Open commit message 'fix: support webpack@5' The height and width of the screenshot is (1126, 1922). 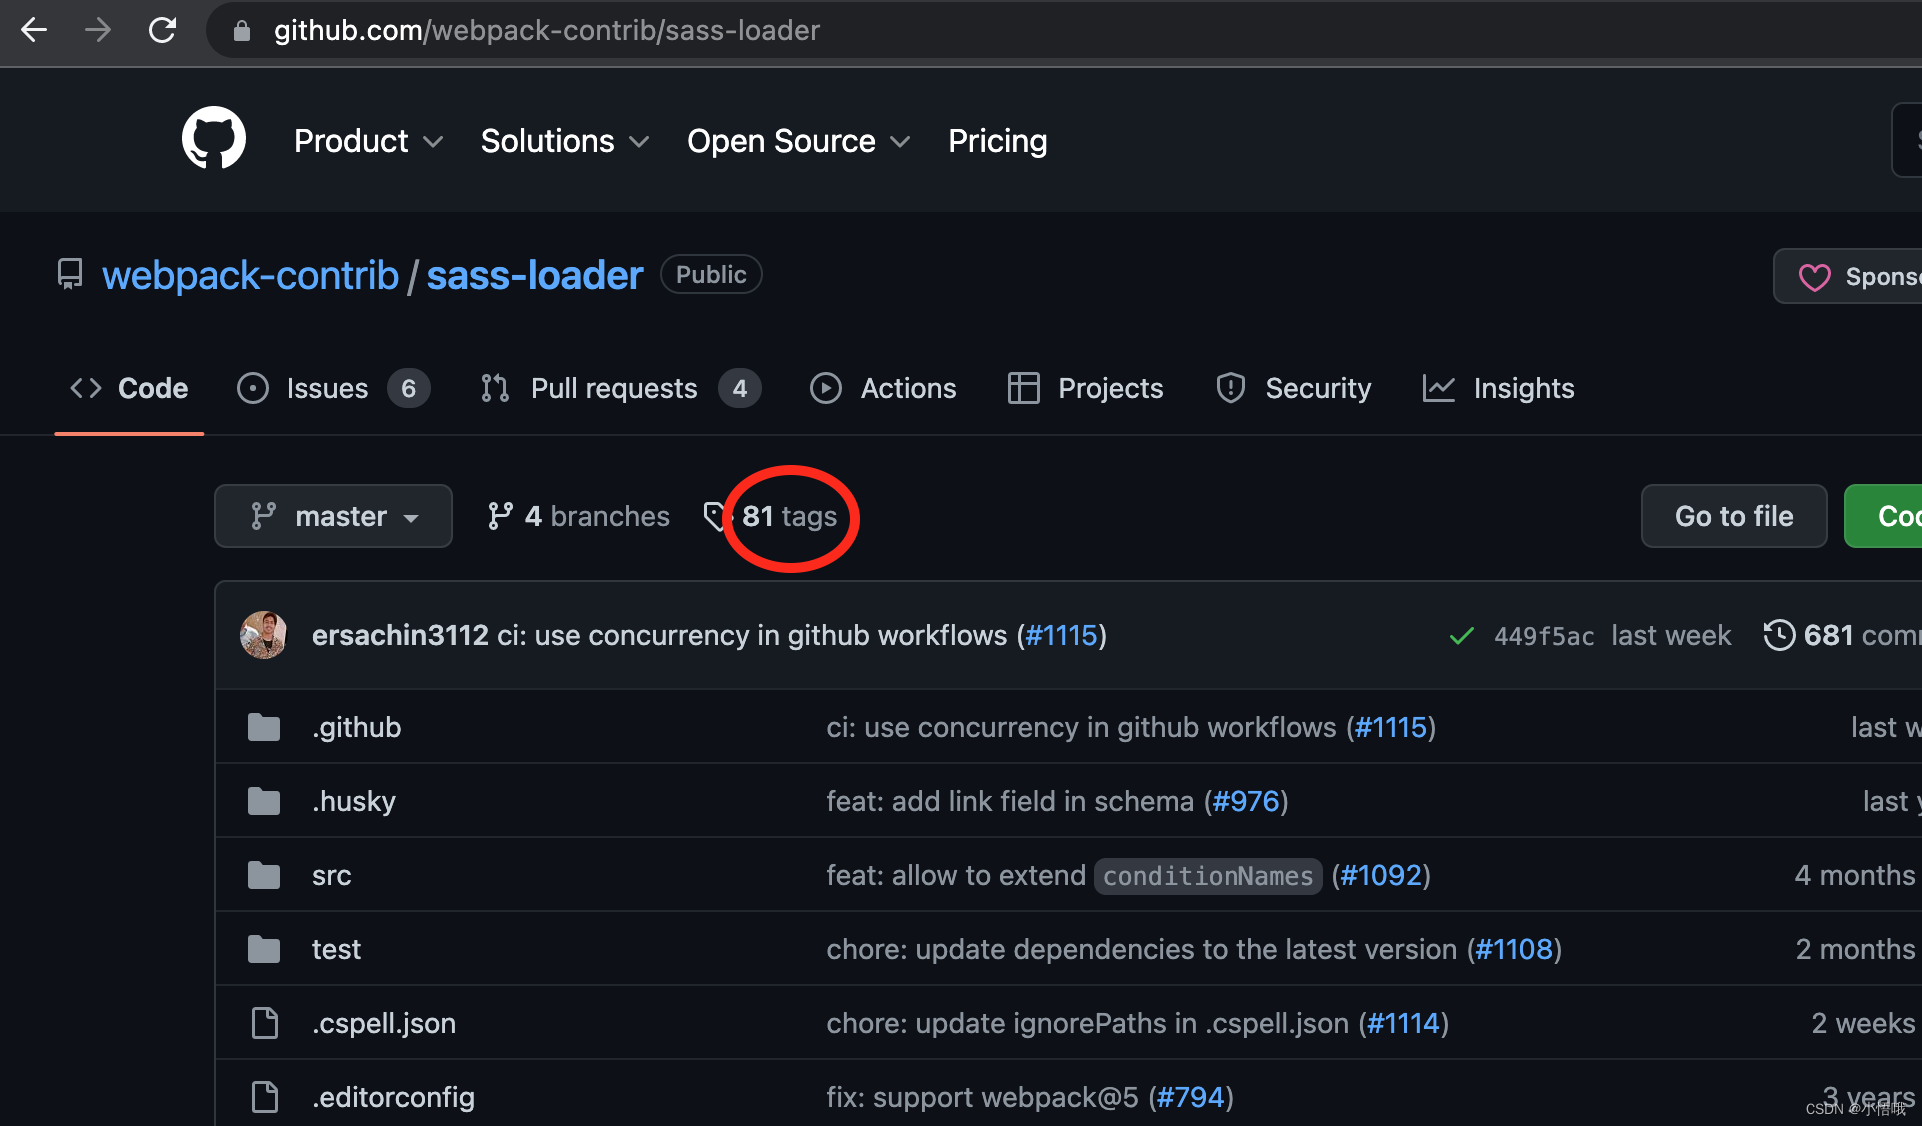point(982,1097)
